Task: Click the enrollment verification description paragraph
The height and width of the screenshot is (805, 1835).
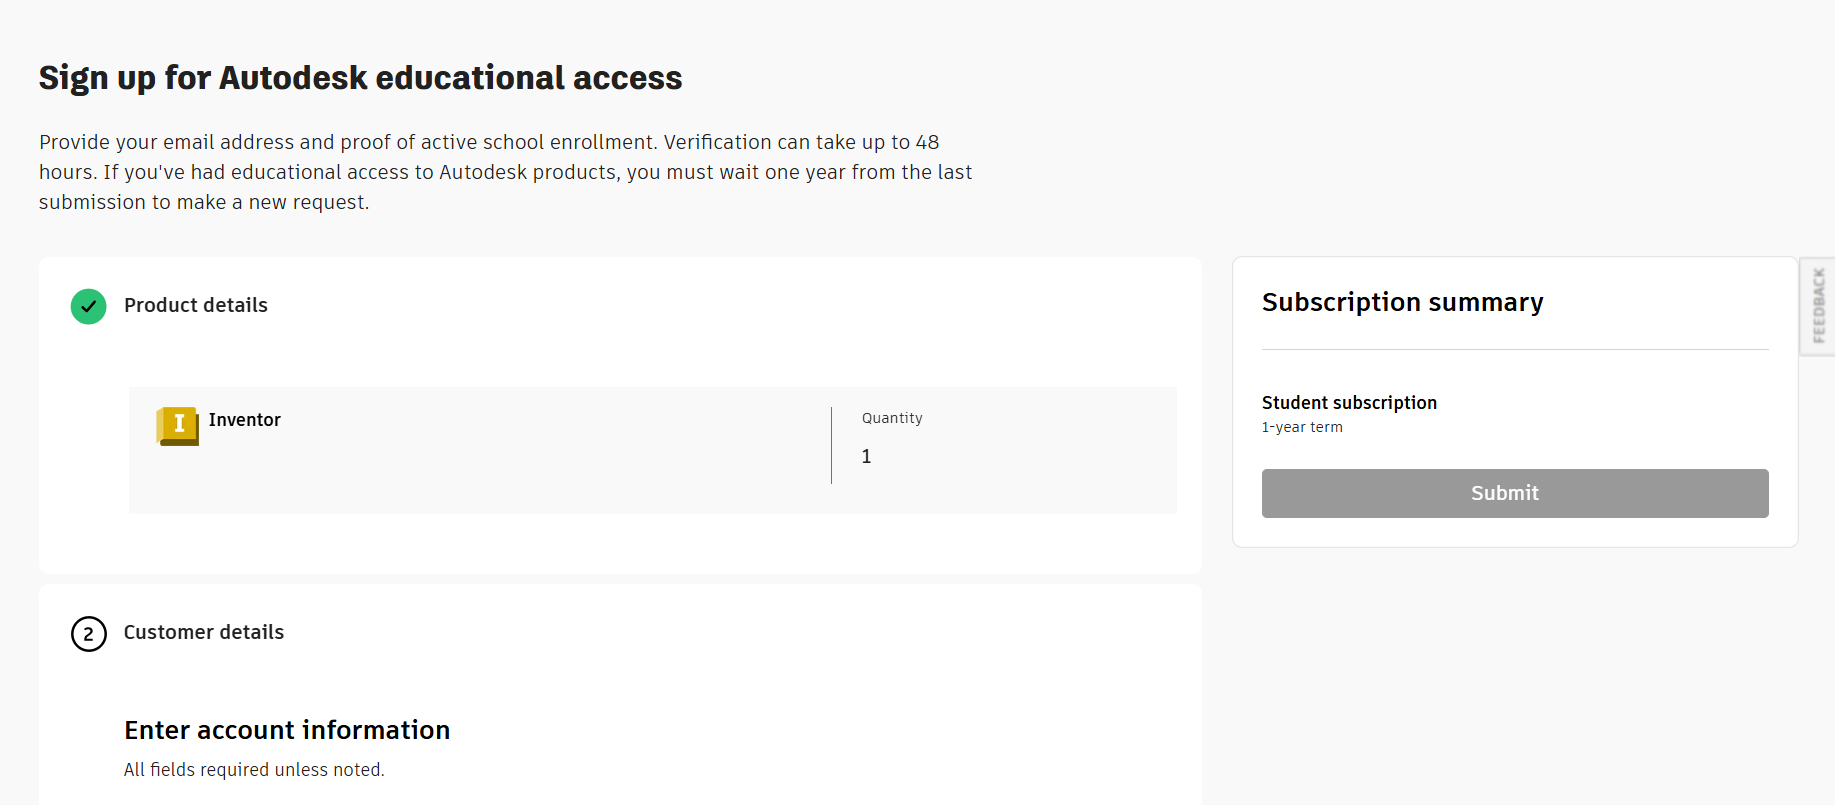Action: click(505, 172)
